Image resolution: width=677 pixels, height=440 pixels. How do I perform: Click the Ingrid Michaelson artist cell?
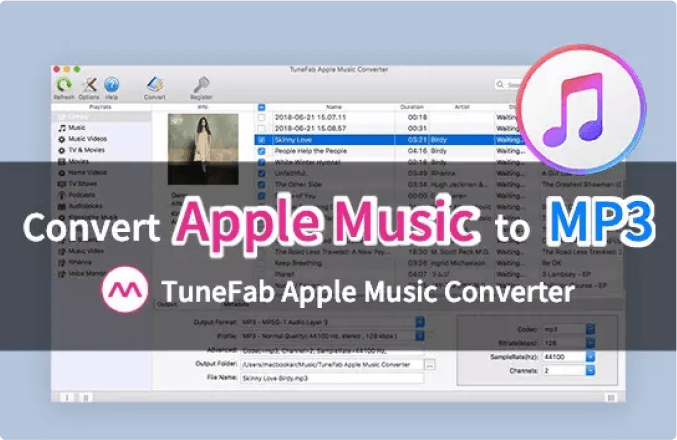point(458,263)
